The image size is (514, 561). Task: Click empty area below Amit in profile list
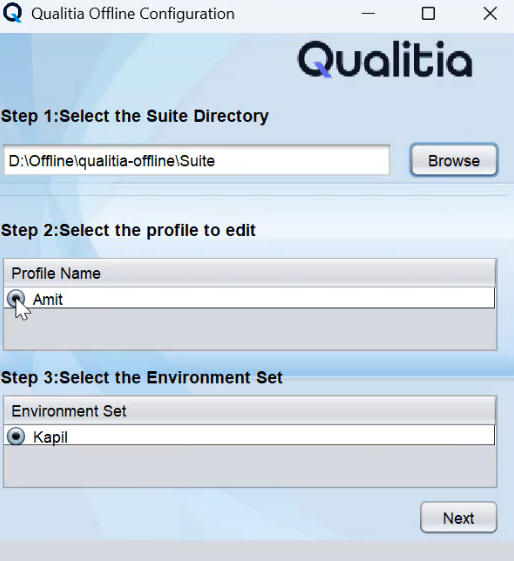[x=250, y=329]
